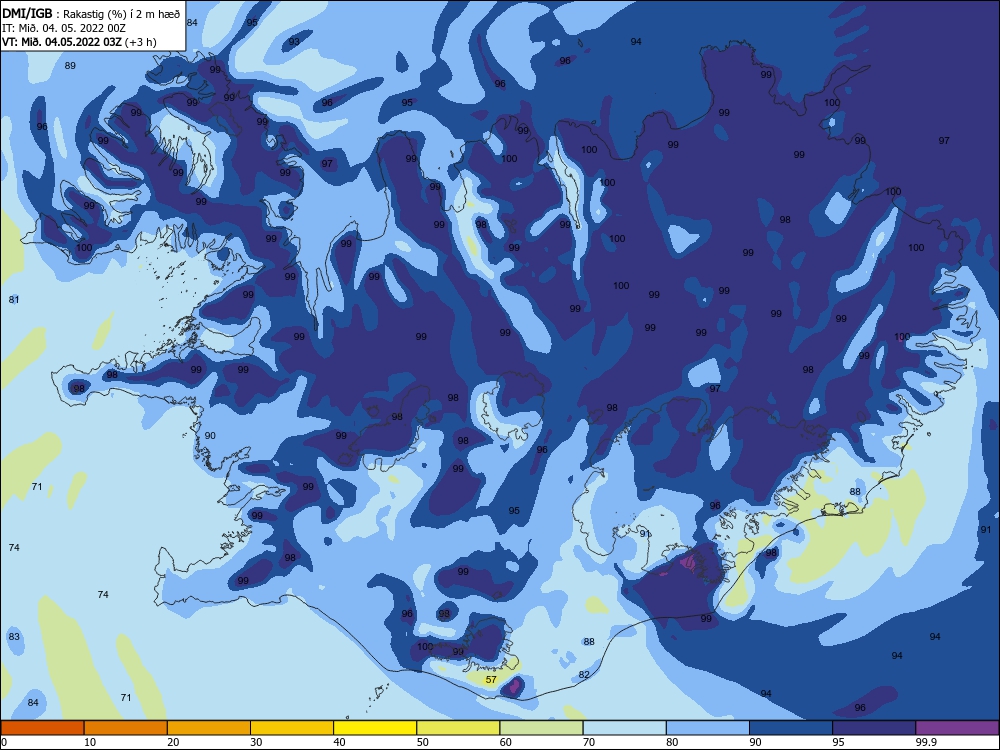Viewport: 1000px width, 750px height.
Task: Click the legend tick label '70'
Action: (589, 742)
